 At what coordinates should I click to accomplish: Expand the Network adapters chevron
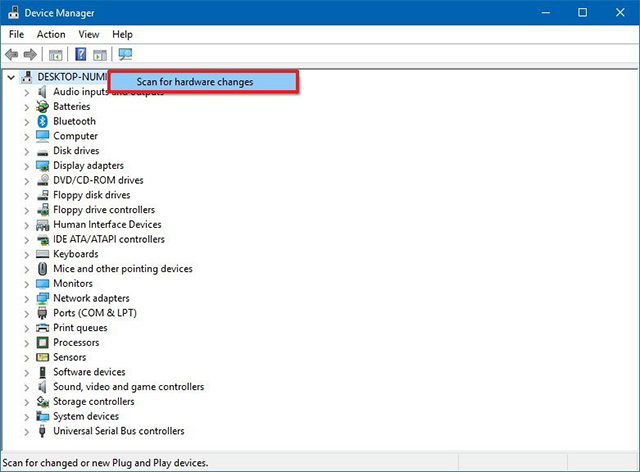(x=27, y=299)
